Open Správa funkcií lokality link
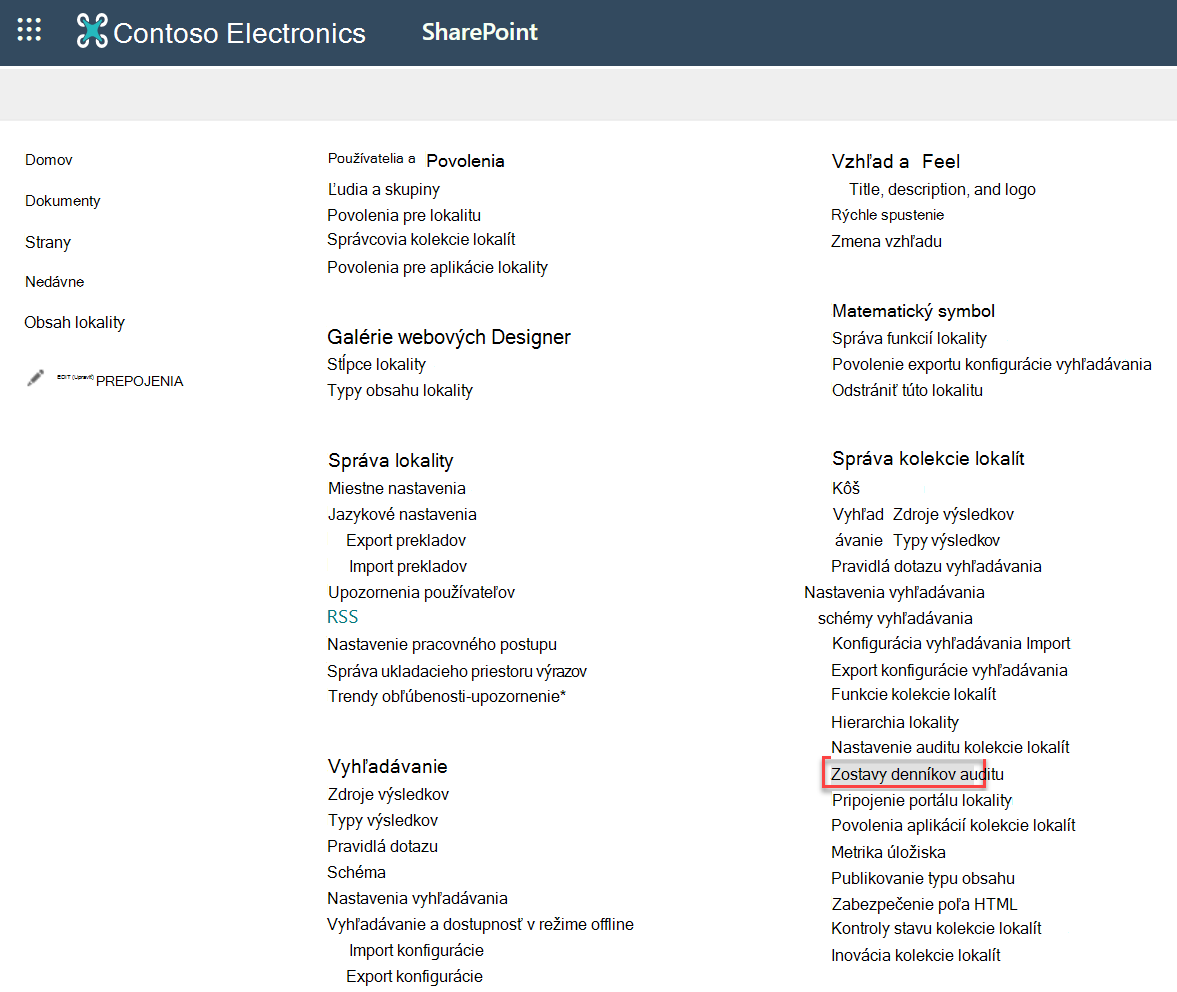Screen dimensions: 1177x992 tap(909, 338)
